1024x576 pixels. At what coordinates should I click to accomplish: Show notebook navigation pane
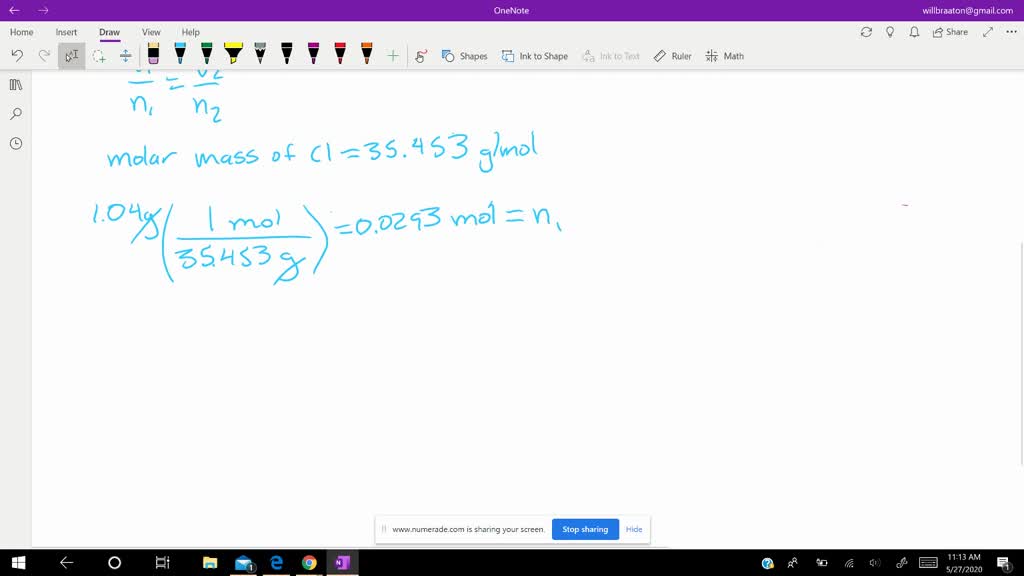16,85
